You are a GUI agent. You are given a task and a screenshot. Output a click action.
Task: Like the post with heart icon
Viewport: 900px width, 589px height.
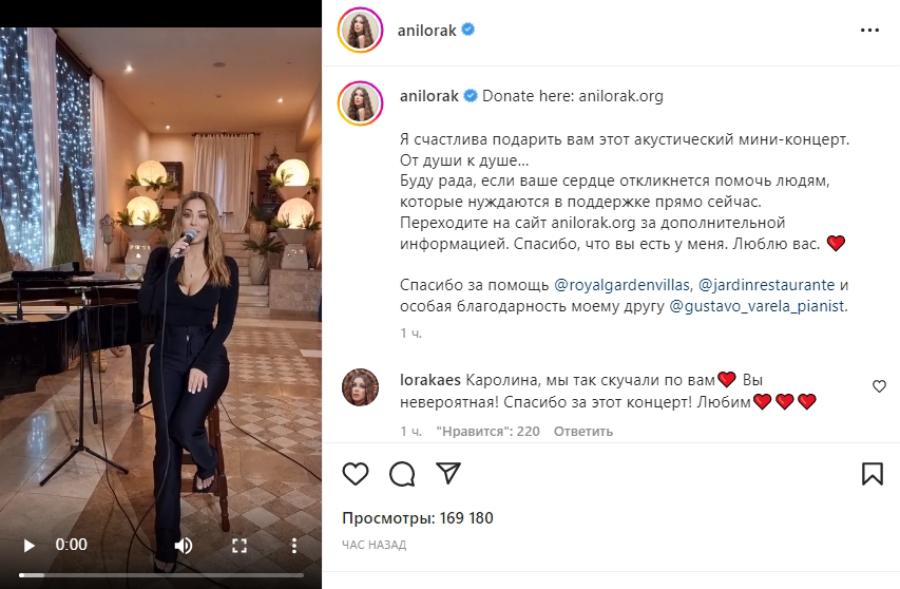pyautogui.click(x=355, y=474)
